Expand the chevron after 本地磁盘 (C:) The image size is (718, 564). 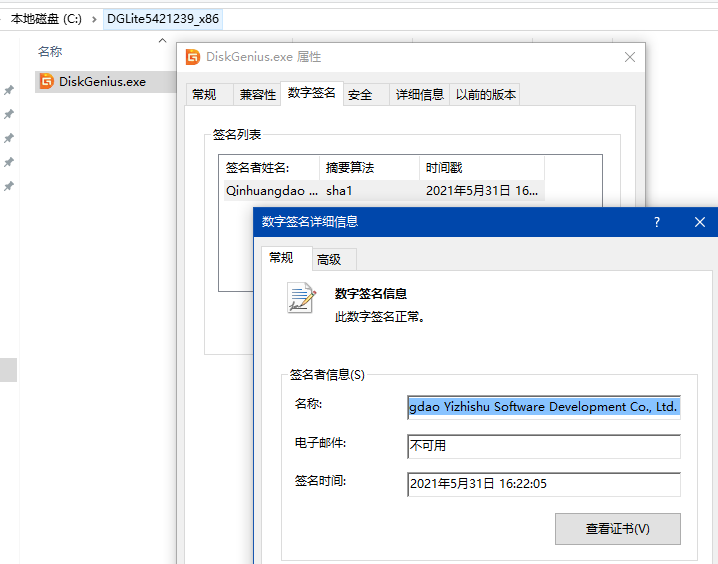[x=94, y=19]
